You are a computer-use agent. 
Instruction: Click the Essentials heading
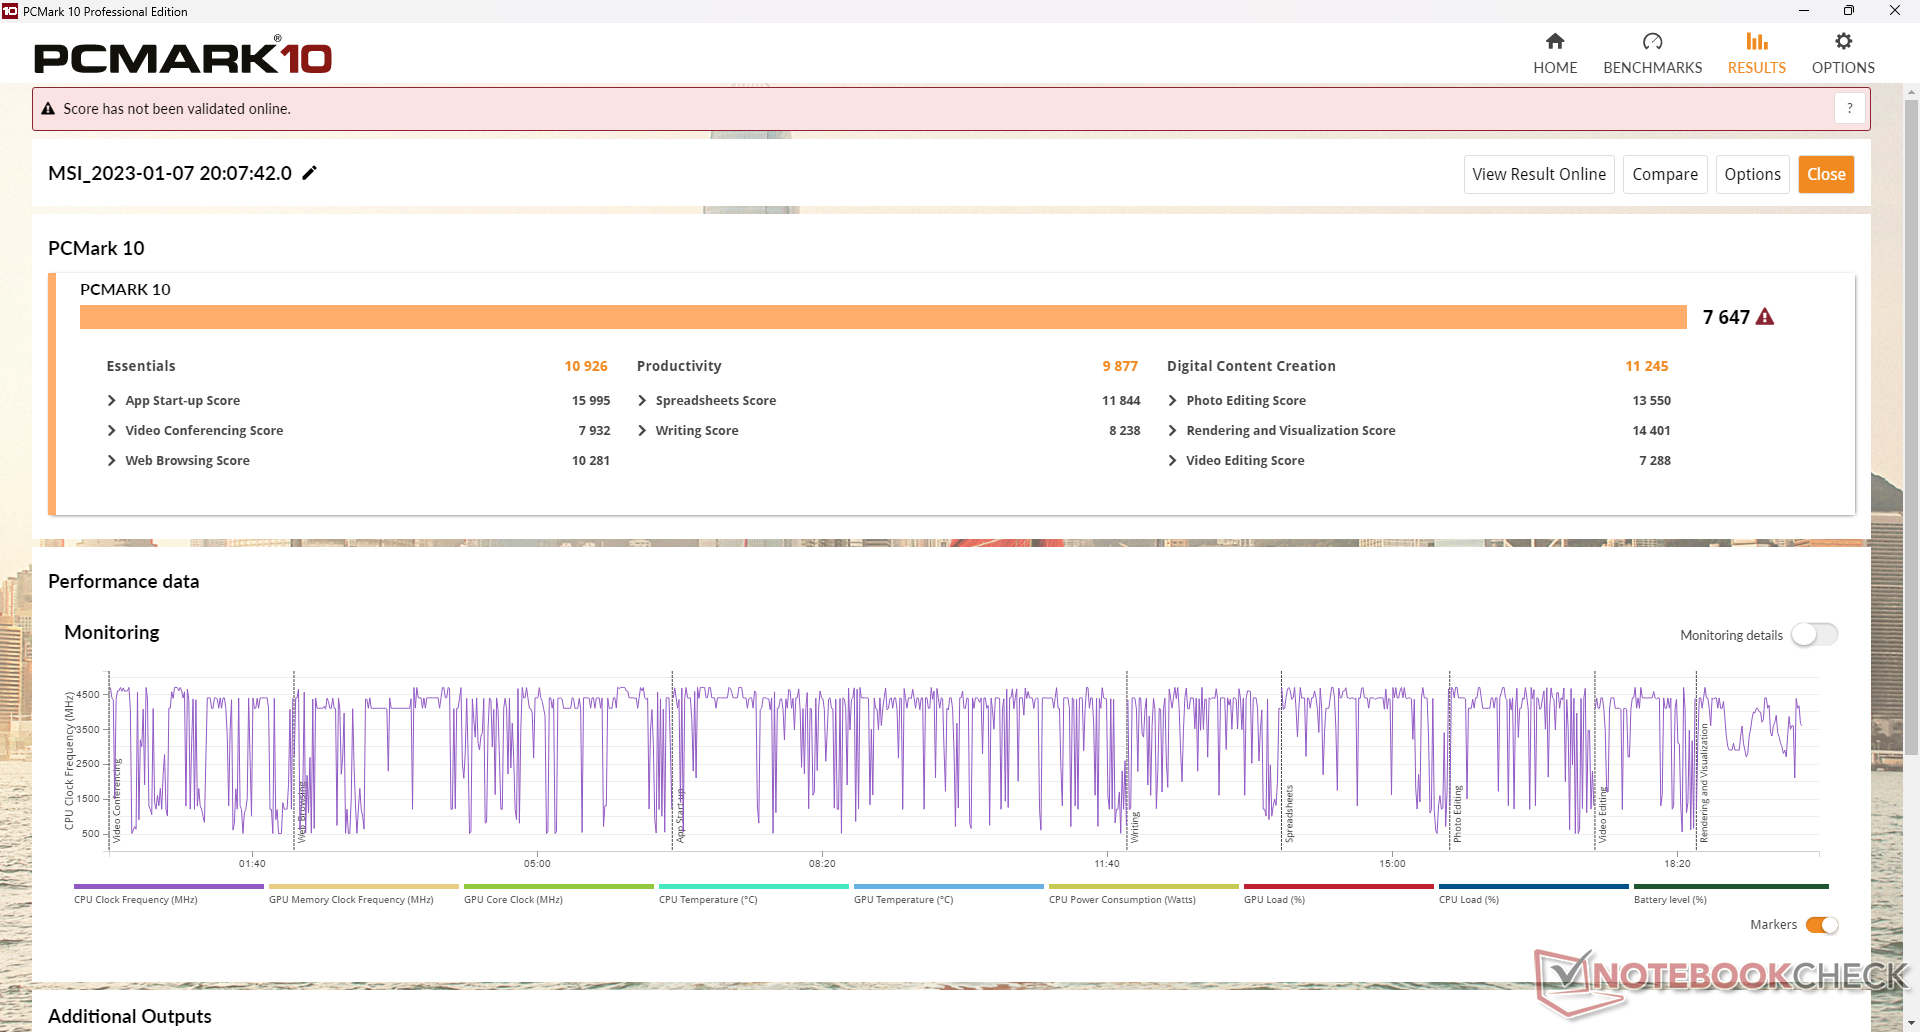(x=141, y=366)
